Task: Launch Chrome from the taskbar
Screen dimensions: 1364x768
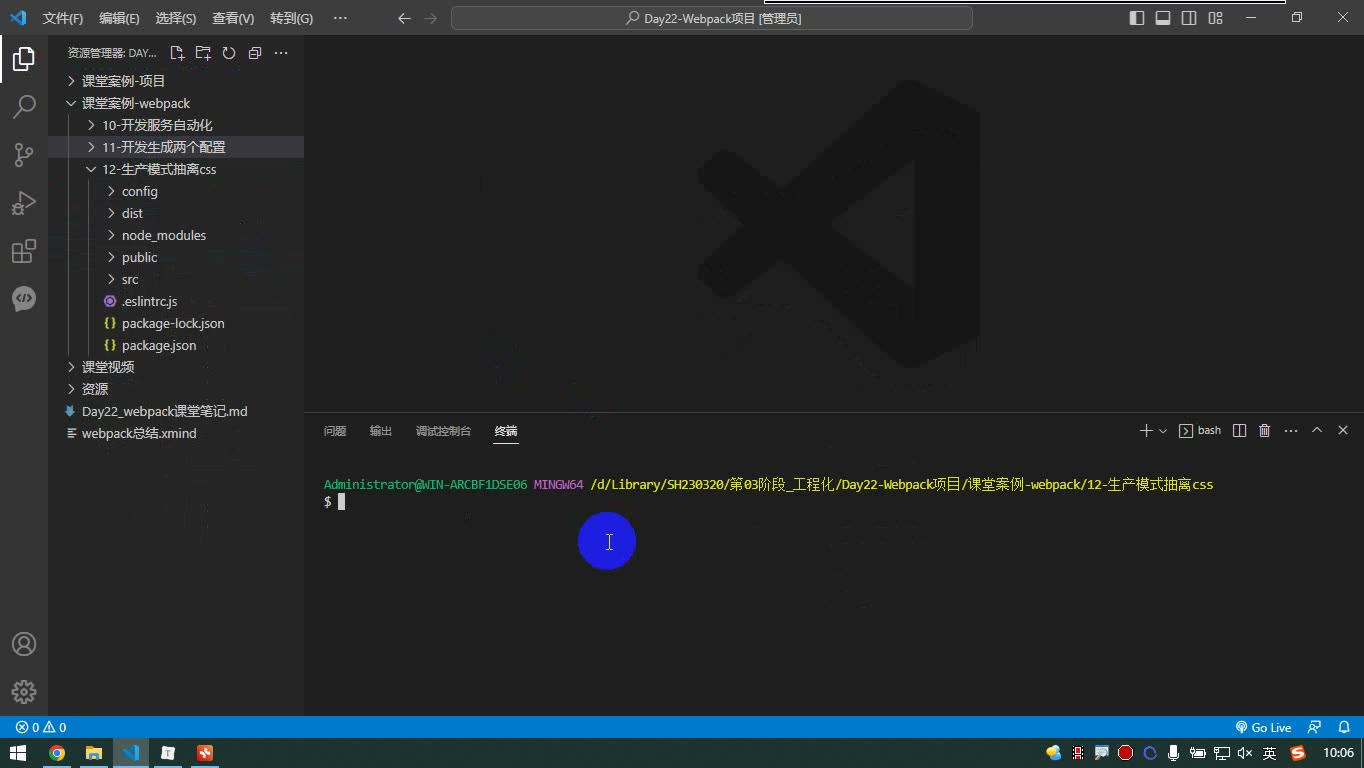Action: coord(57,753)
